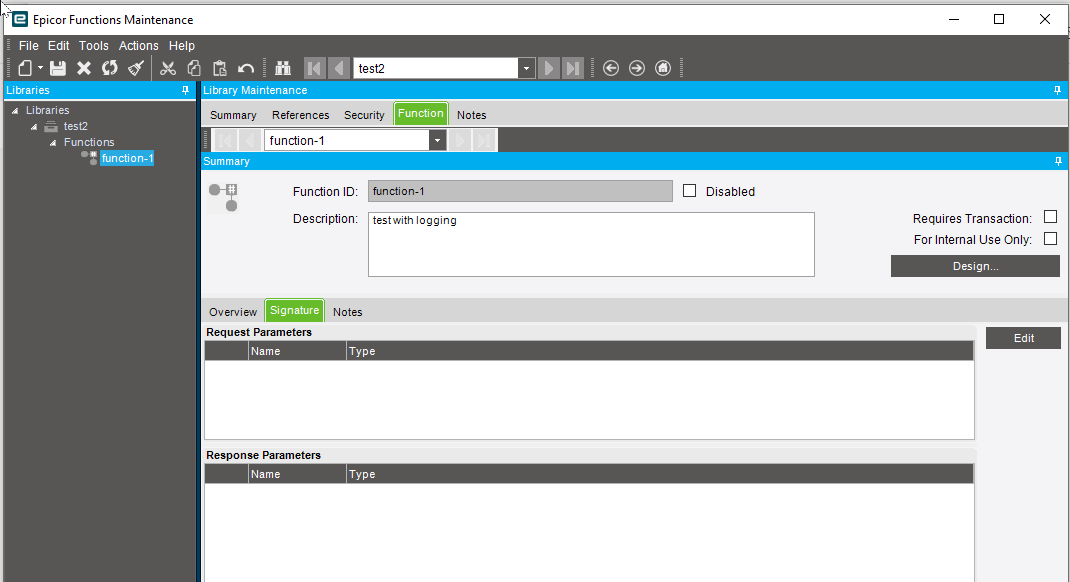Open the File menu
Viewport: 1070px width, 582px height.
coord(29,46)
